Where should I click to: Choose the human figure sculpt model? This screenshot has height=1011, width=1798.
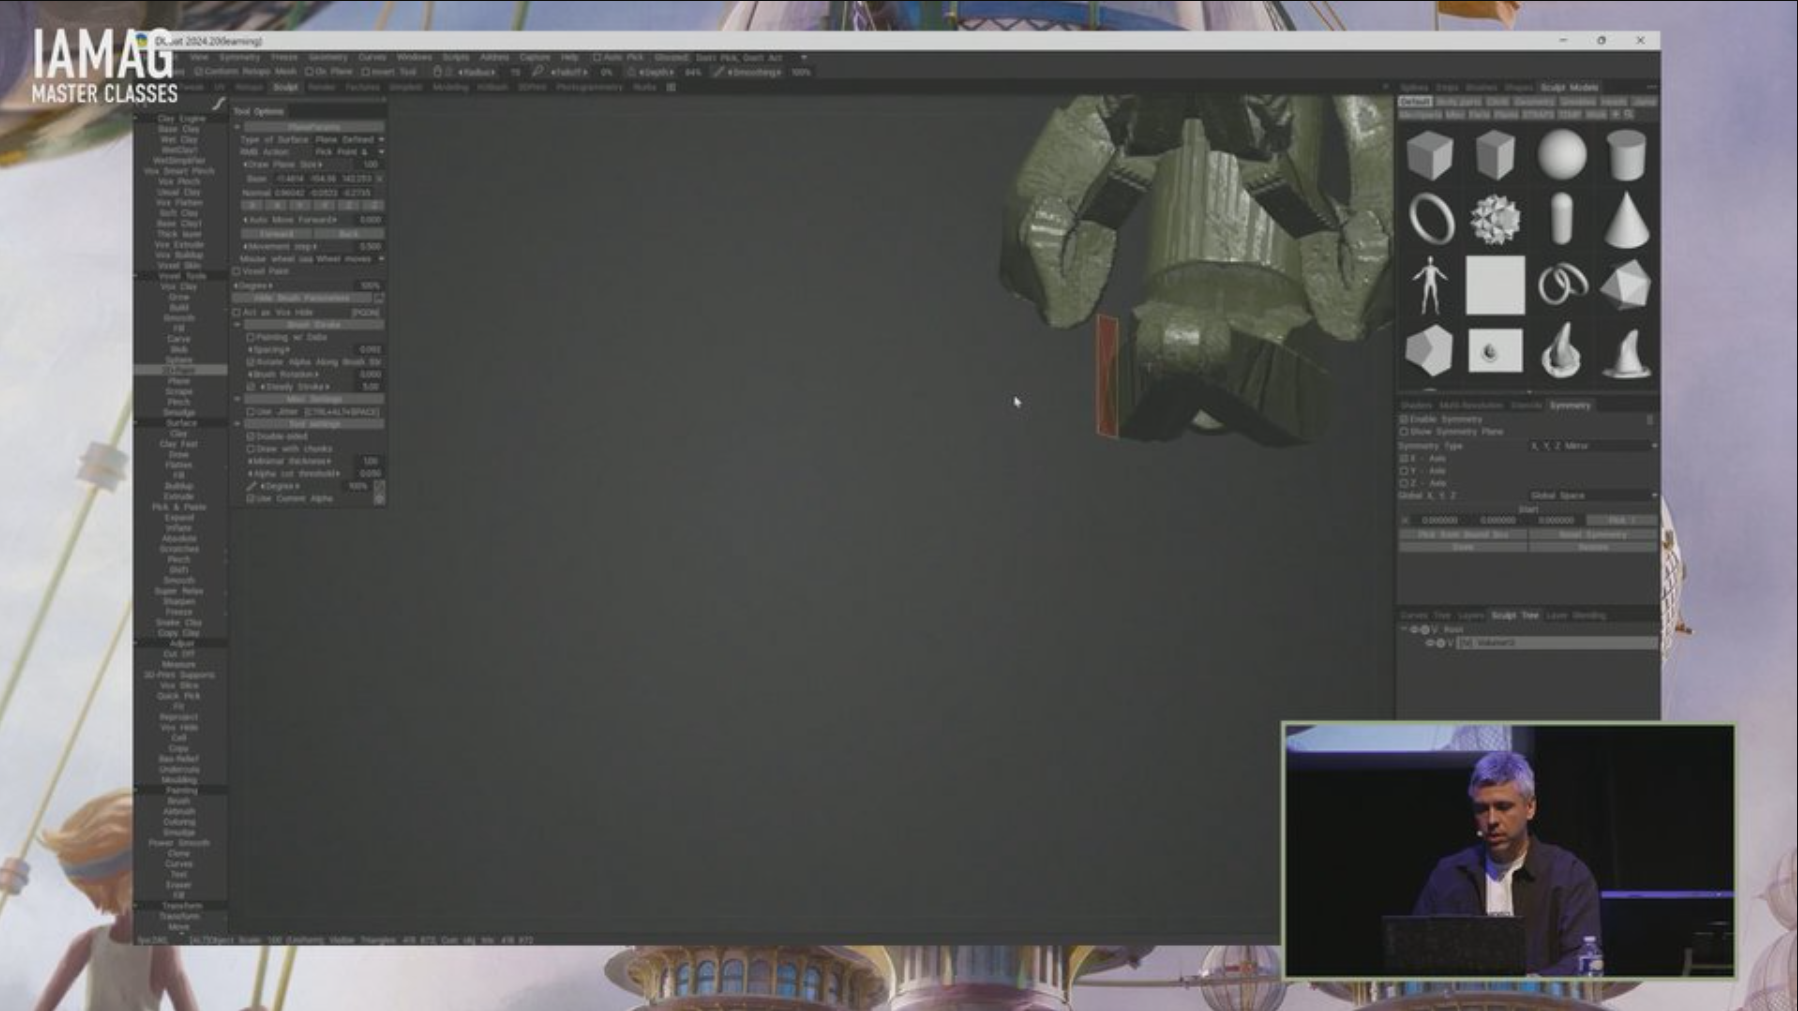pyautogui.click(x=1430, y=285)
